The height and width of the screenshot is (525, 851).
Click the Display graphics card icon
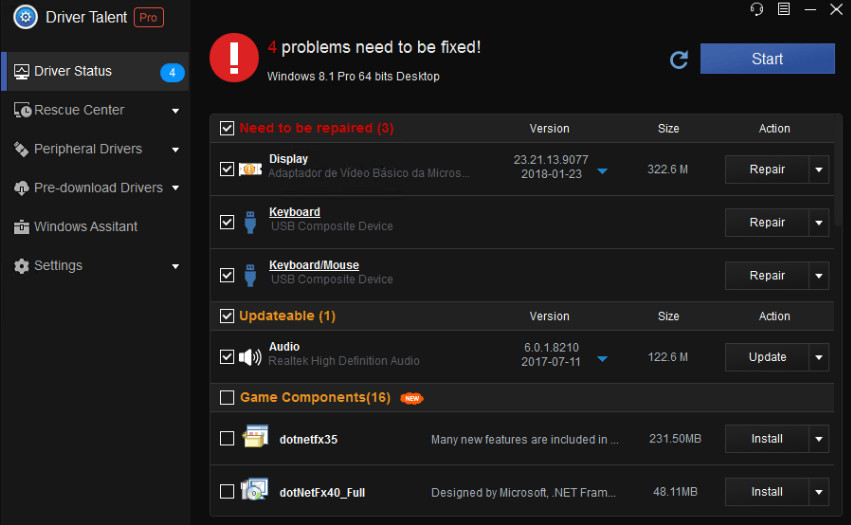click(x=250, y=169)
